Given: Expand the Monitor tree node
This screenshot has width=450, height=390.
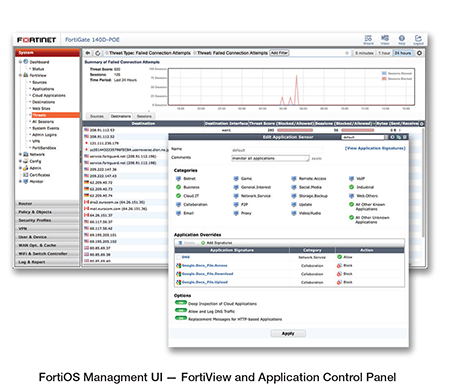Looking at the screenshot, I should 20,181.
